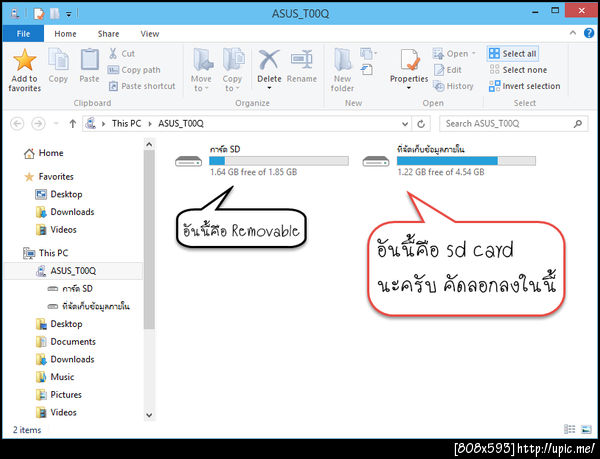Click the Back navigation arrow

pos(17,124)
